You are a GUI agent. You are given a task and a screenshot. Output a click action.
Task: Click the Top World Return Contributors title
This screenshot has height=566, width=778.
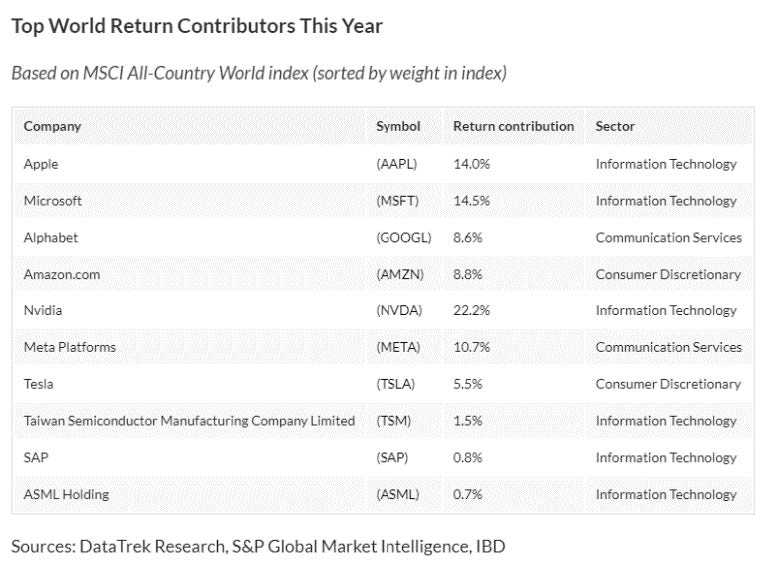[197, 26]
